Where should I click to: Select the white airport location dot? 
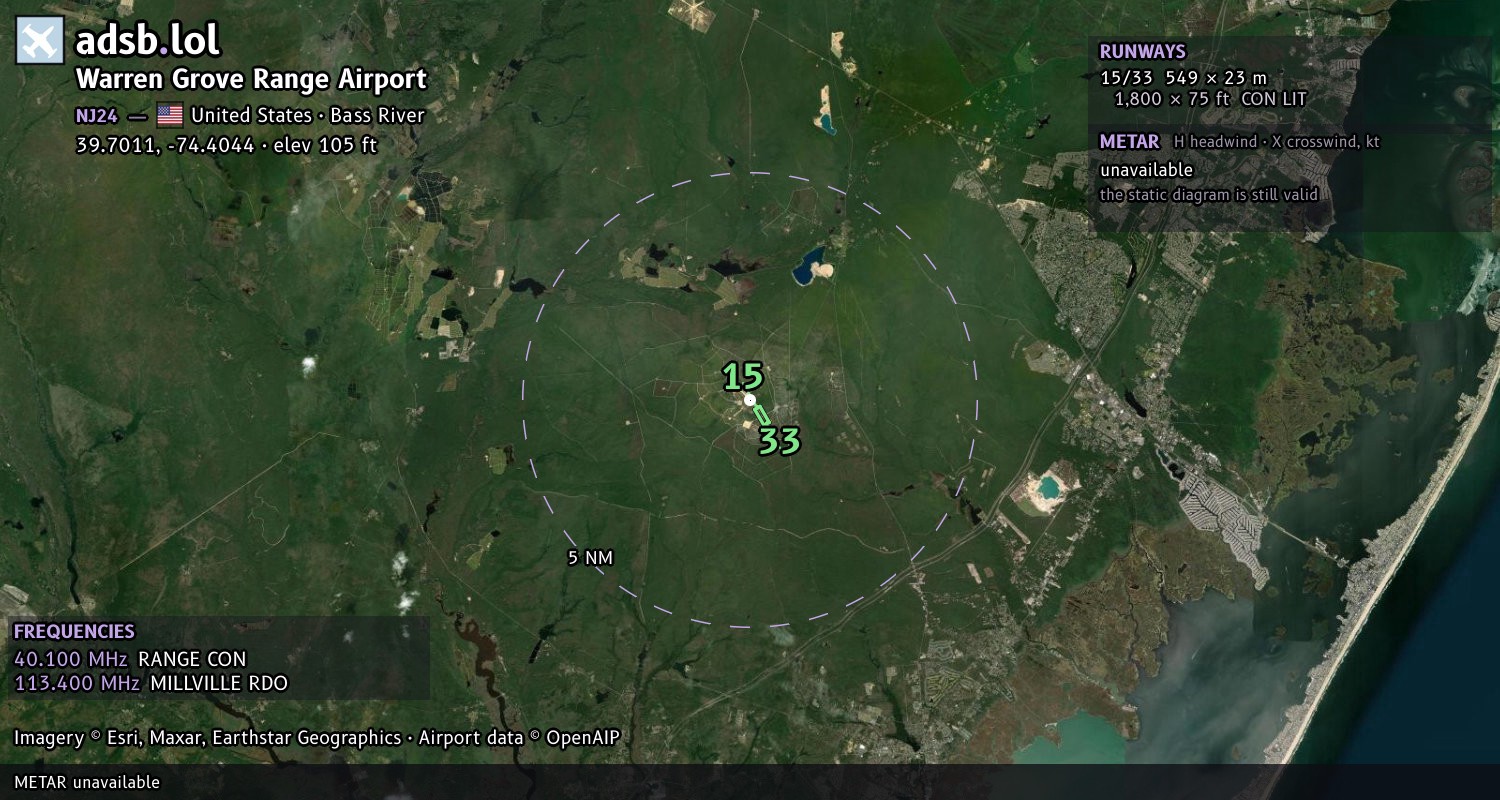click(750, 400)
